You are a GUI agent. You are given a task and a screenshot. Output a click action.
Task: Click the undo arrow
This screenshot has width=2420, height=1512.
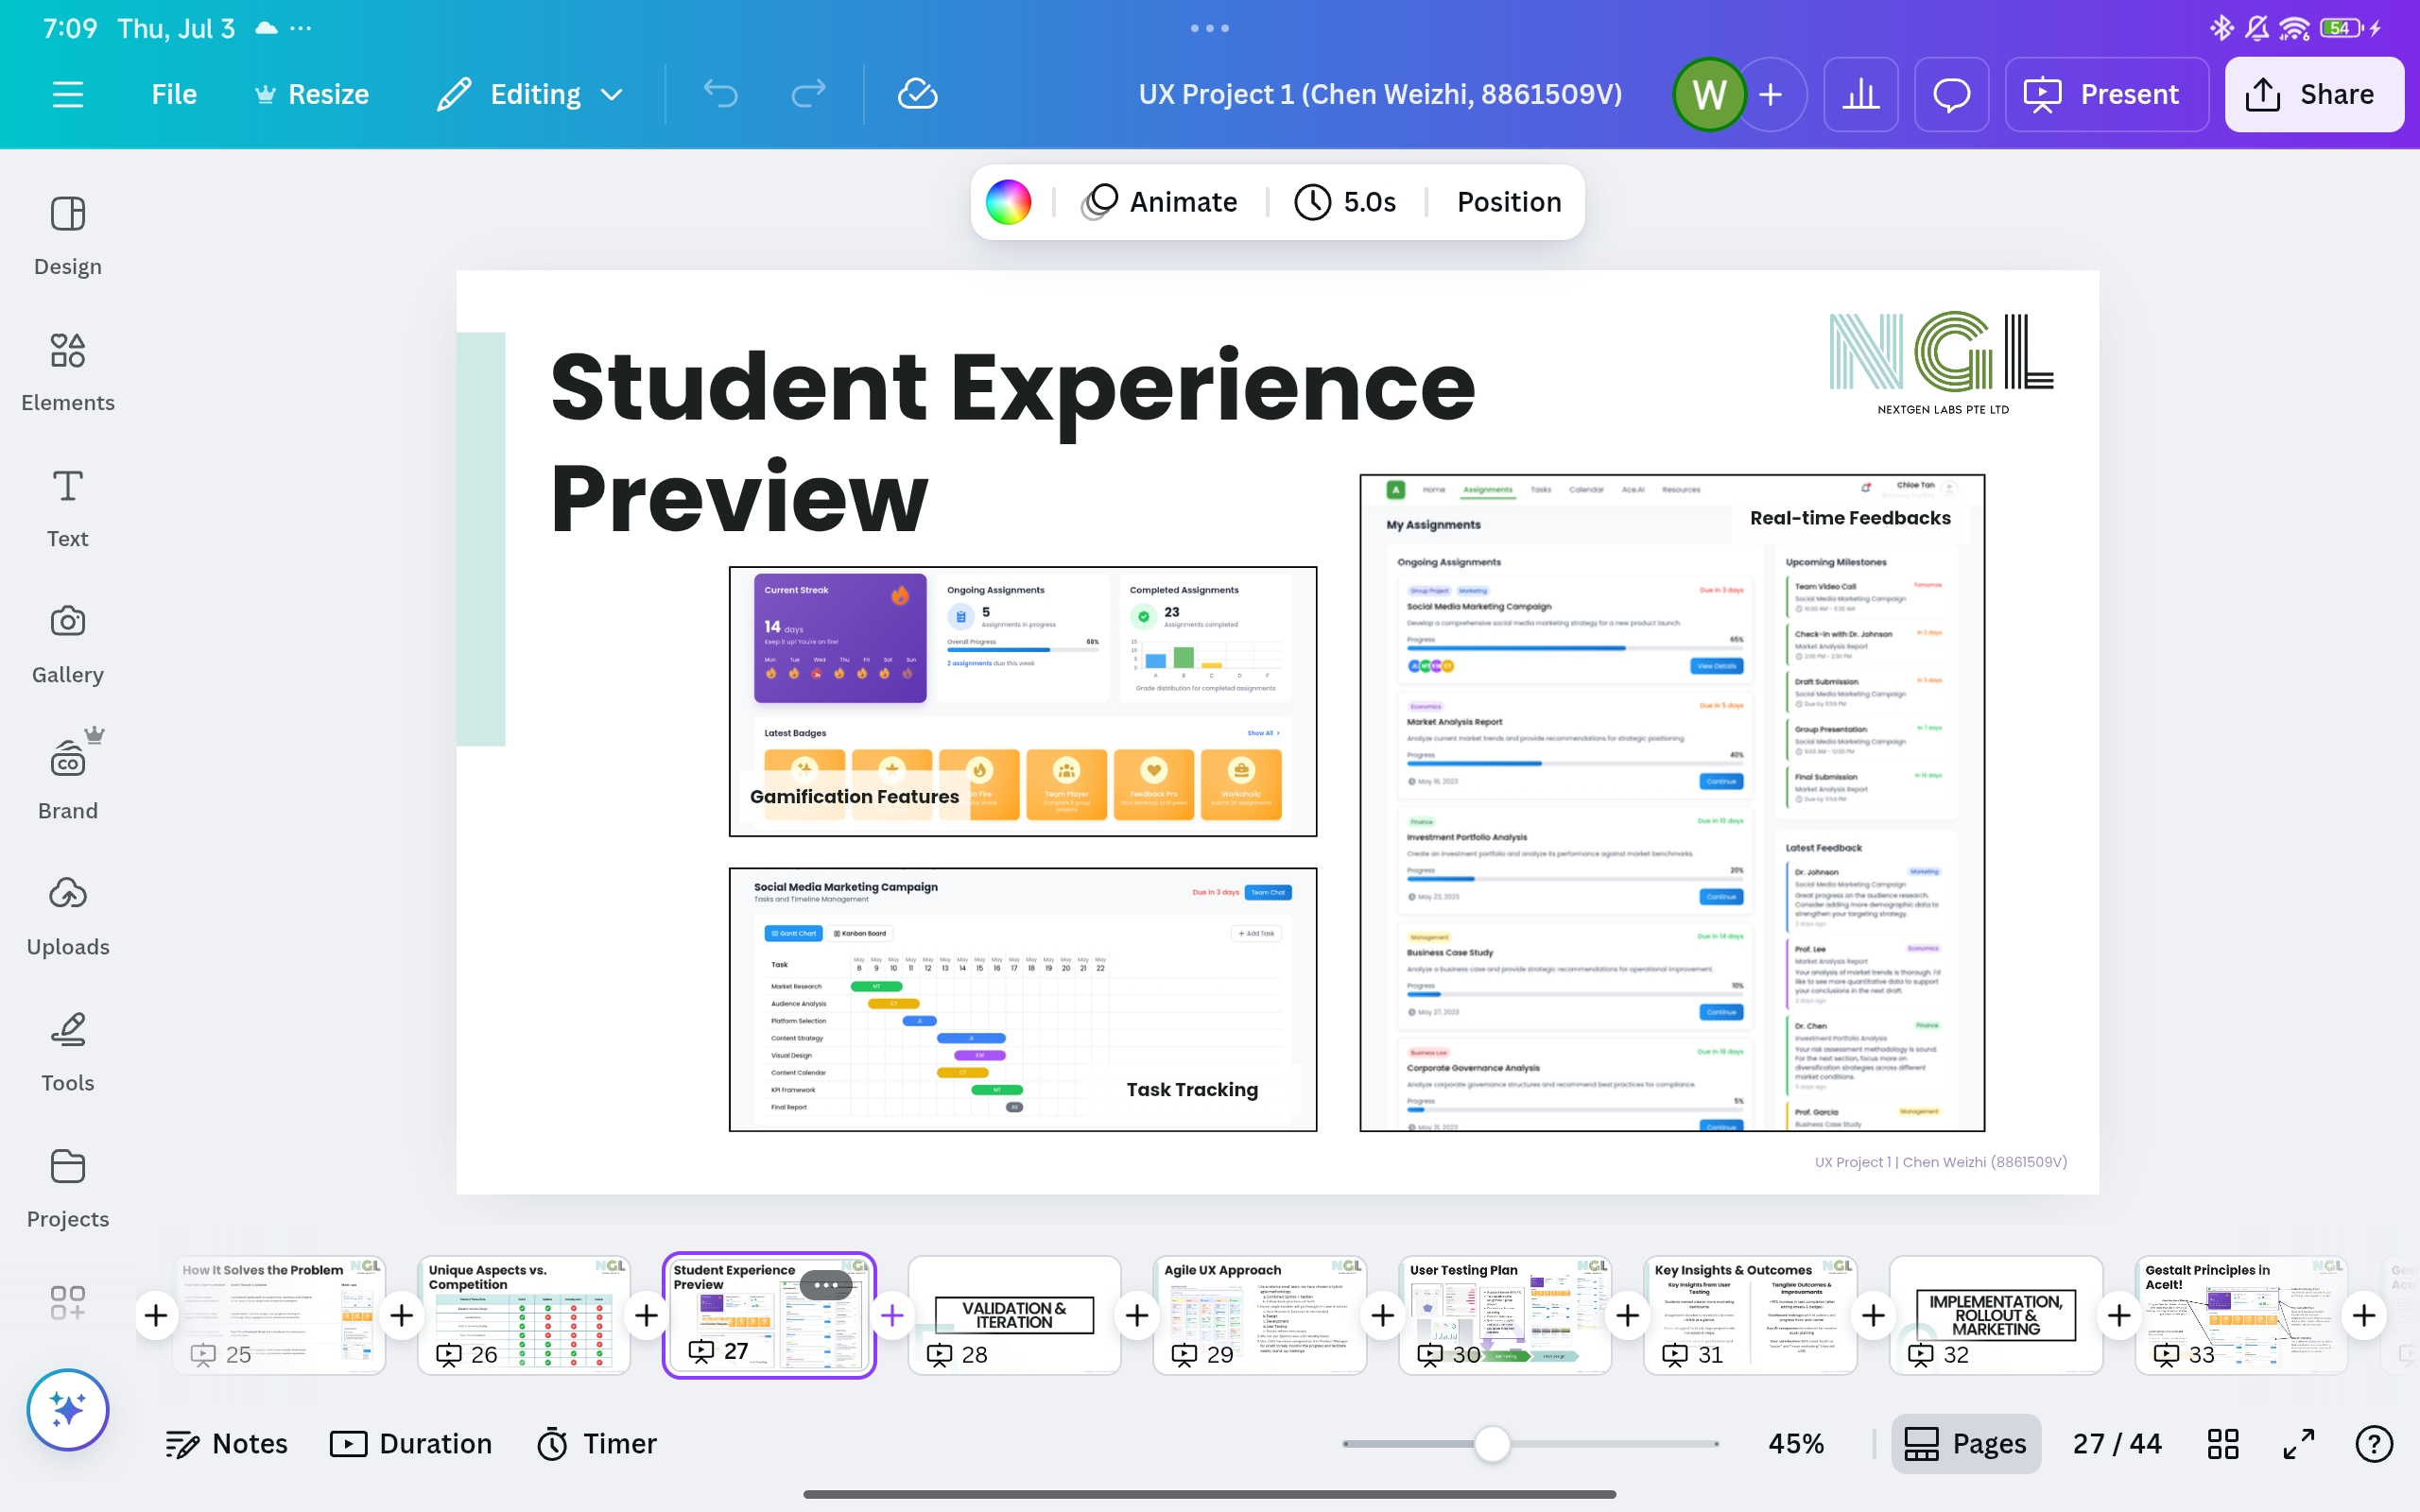click(x=720, y=94)
